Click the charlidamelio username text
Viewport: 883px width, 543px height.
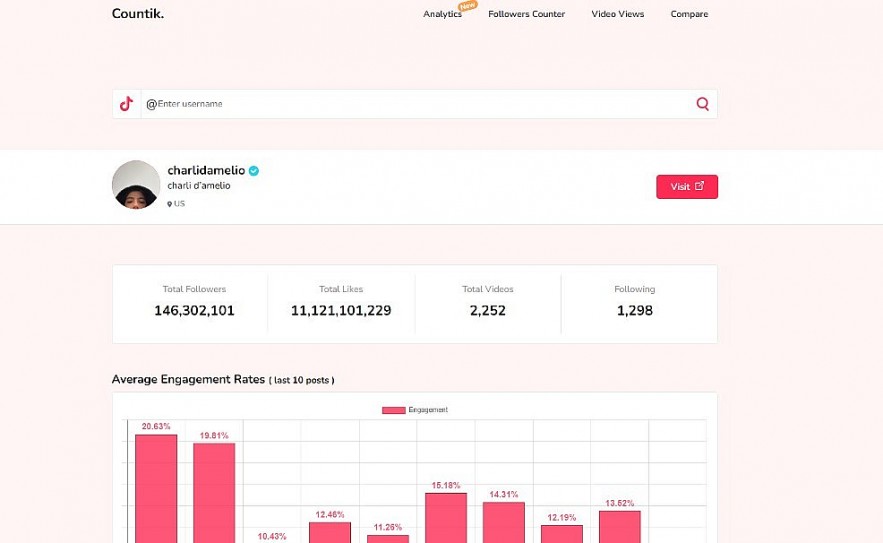206,171
